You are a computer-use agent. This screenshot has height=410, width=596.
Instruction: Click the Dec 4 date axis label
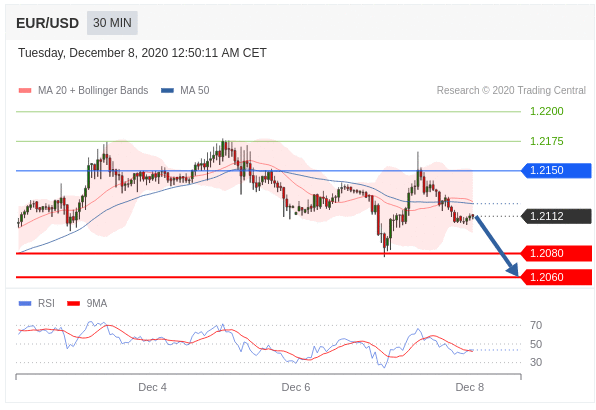[152, 387]
